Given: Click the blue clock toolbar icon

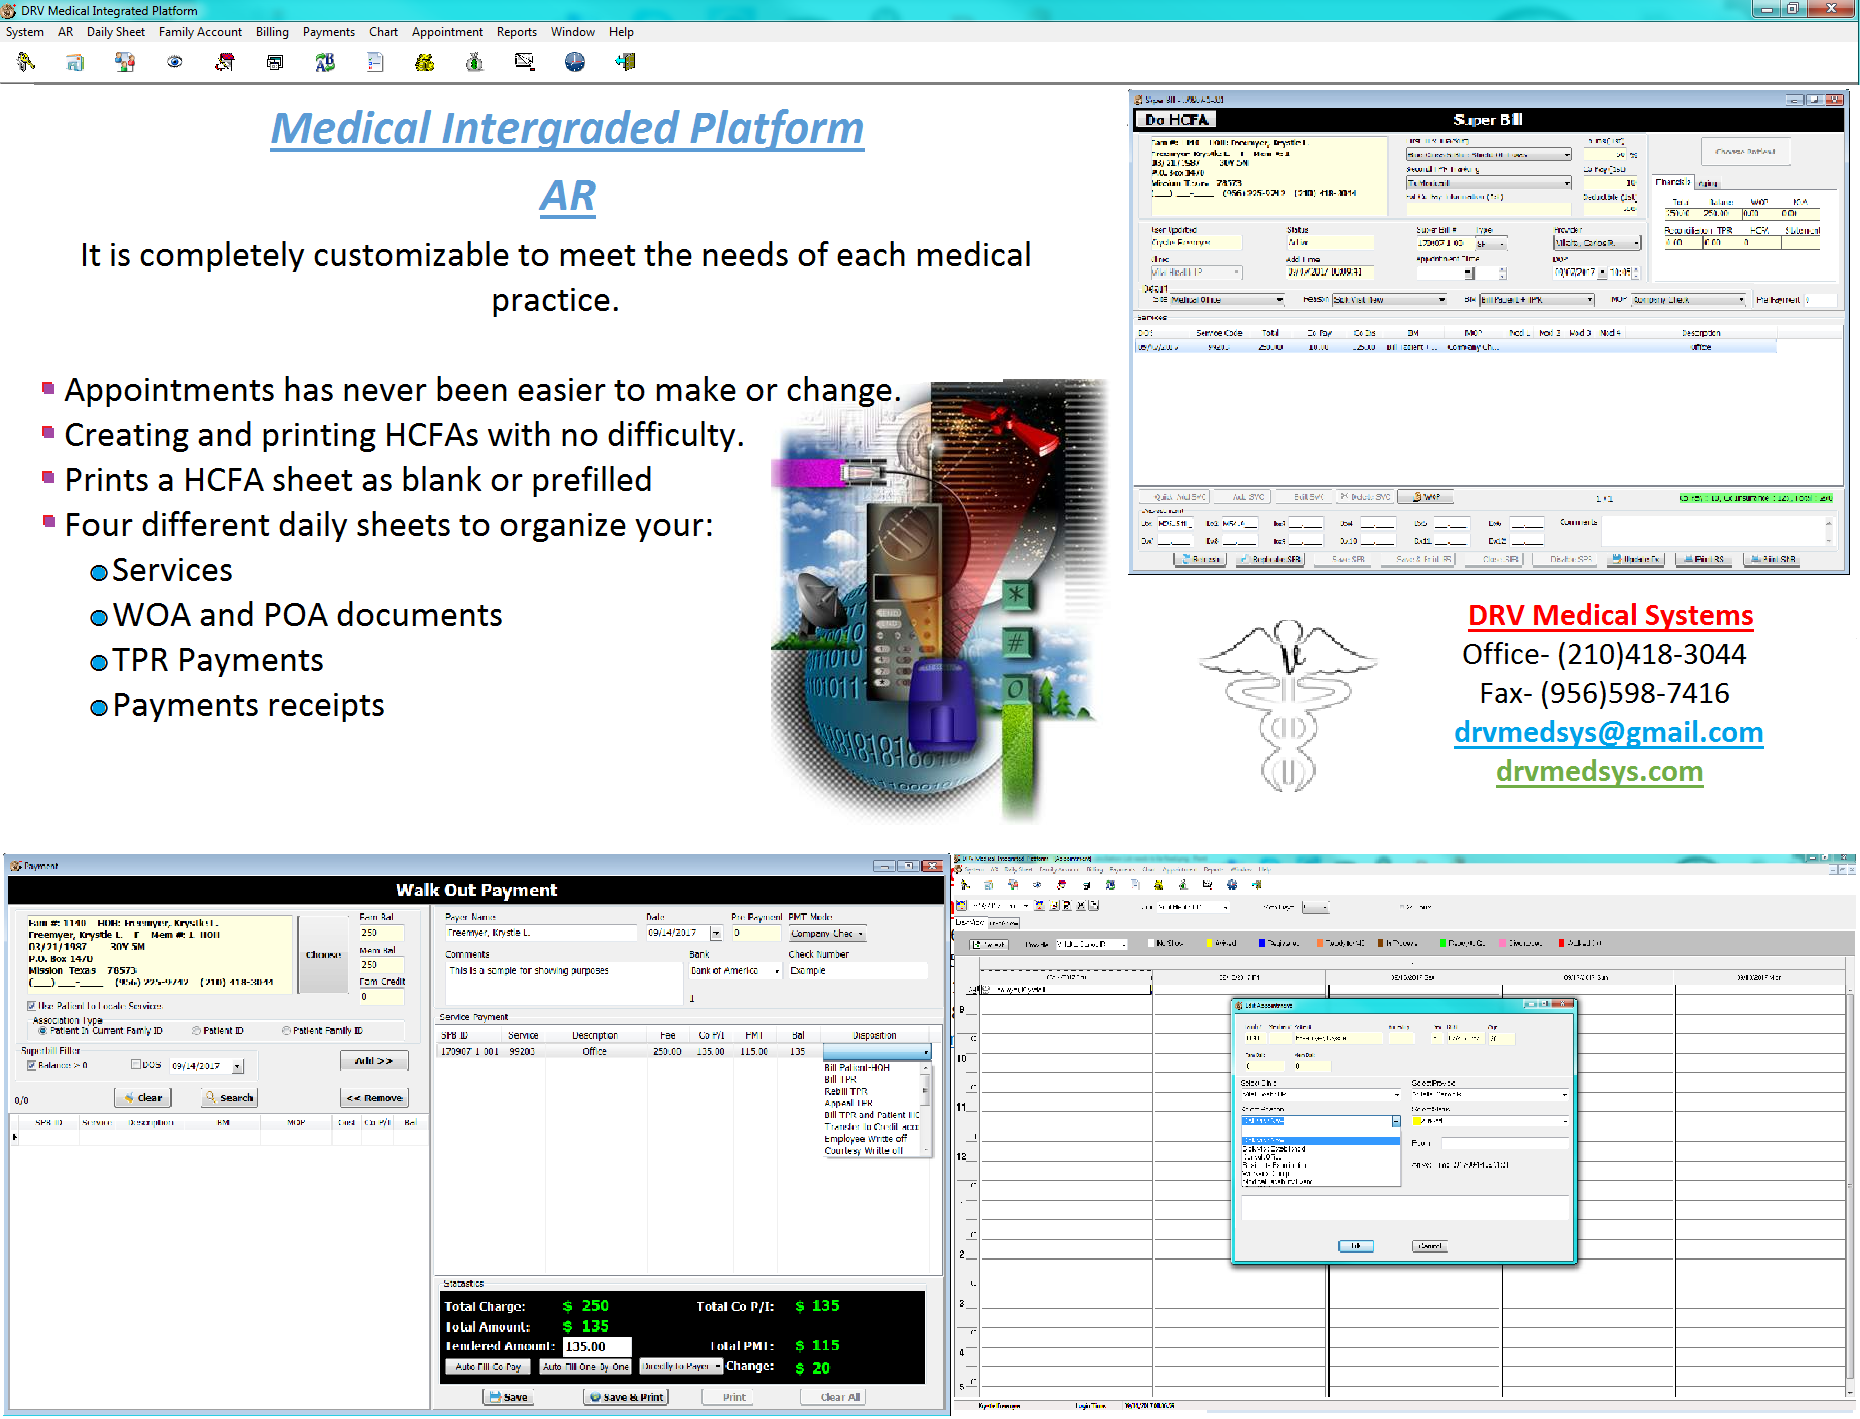Looking at the screenshot, I should (x=575, y=62).
